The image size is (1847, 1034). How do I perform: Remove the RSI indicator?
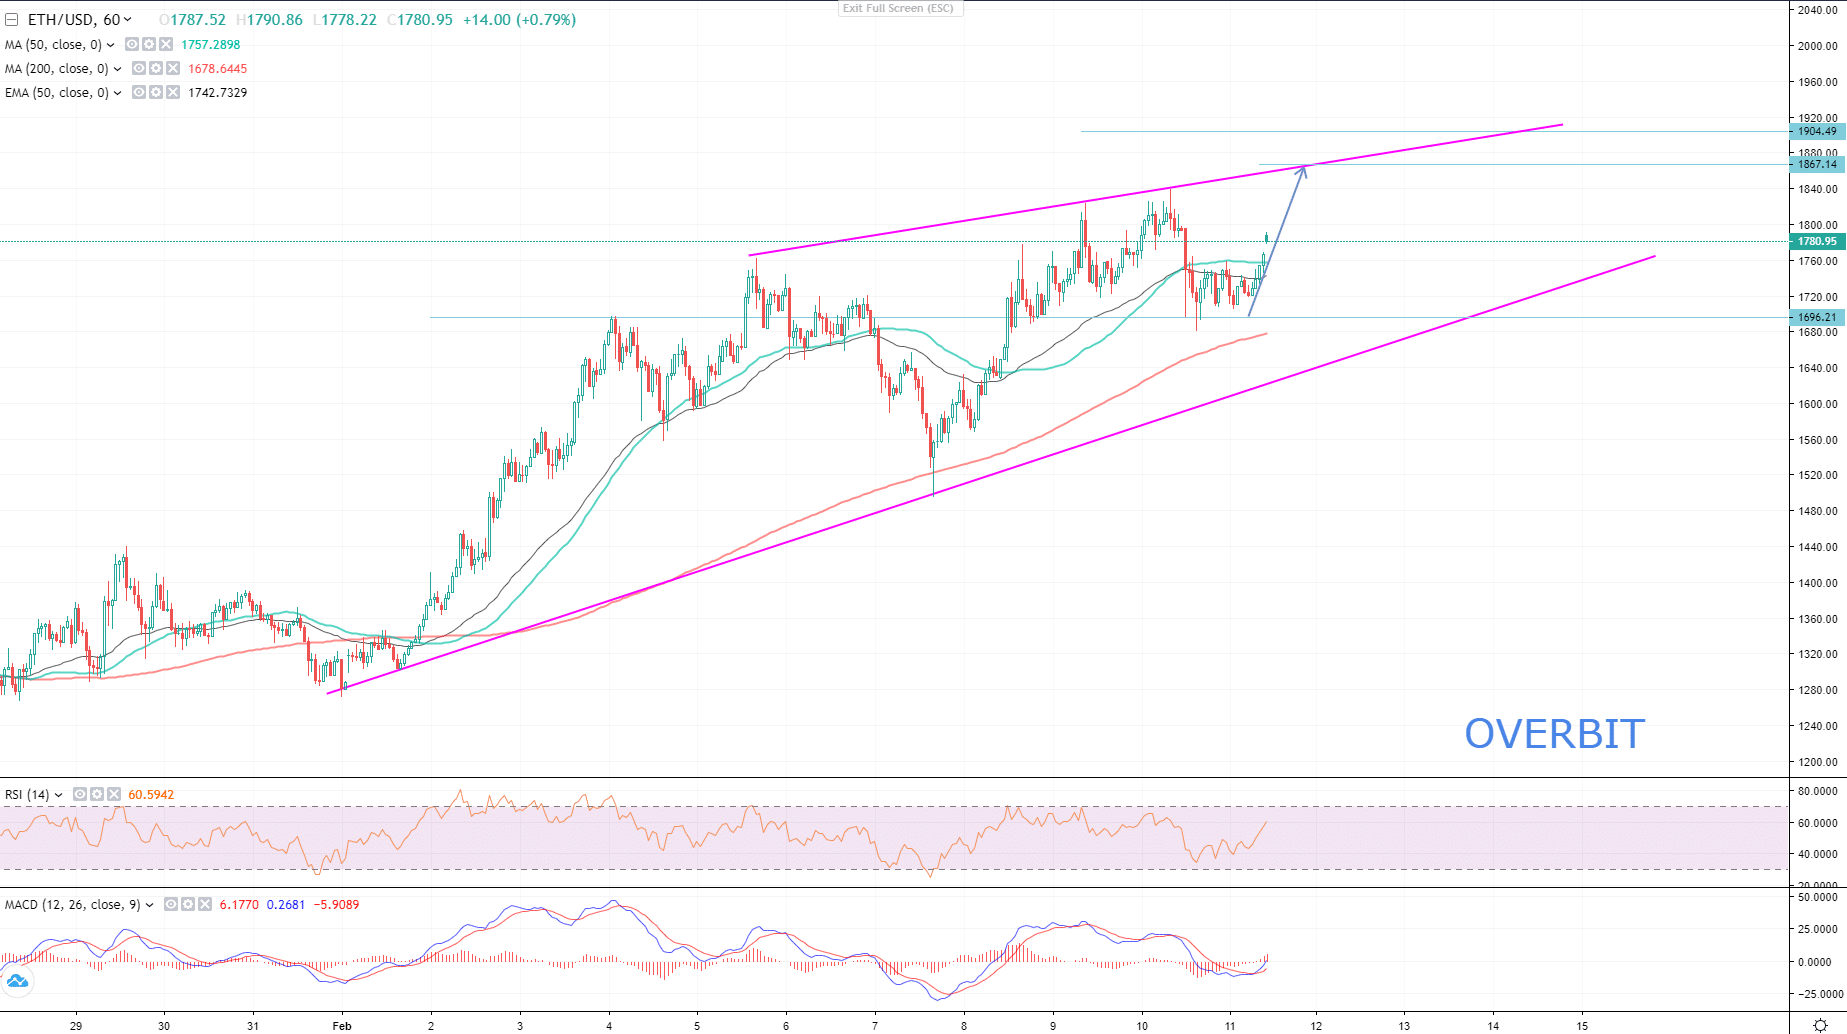coord(114,795)
